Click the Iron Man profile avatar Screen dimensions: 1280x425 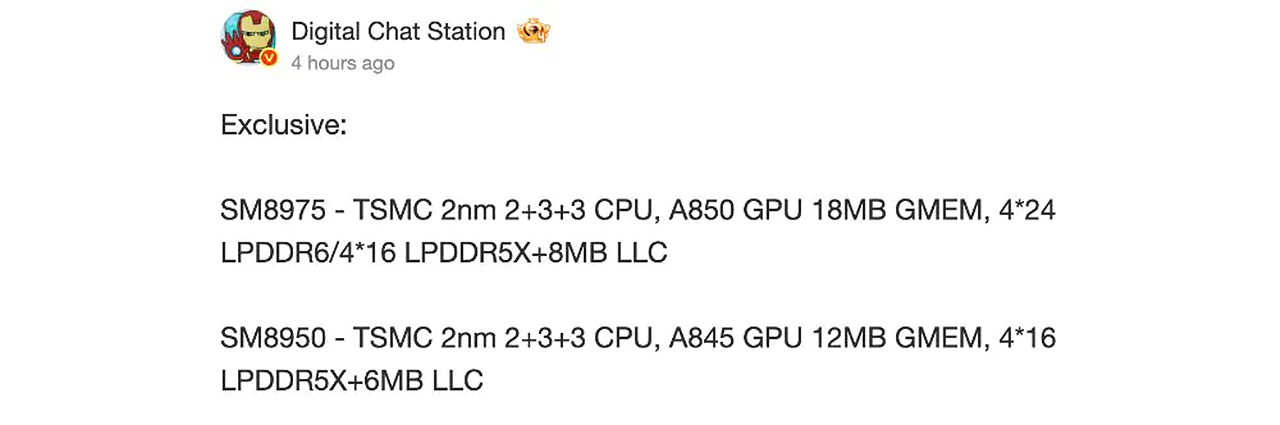(x=247, y=38)
